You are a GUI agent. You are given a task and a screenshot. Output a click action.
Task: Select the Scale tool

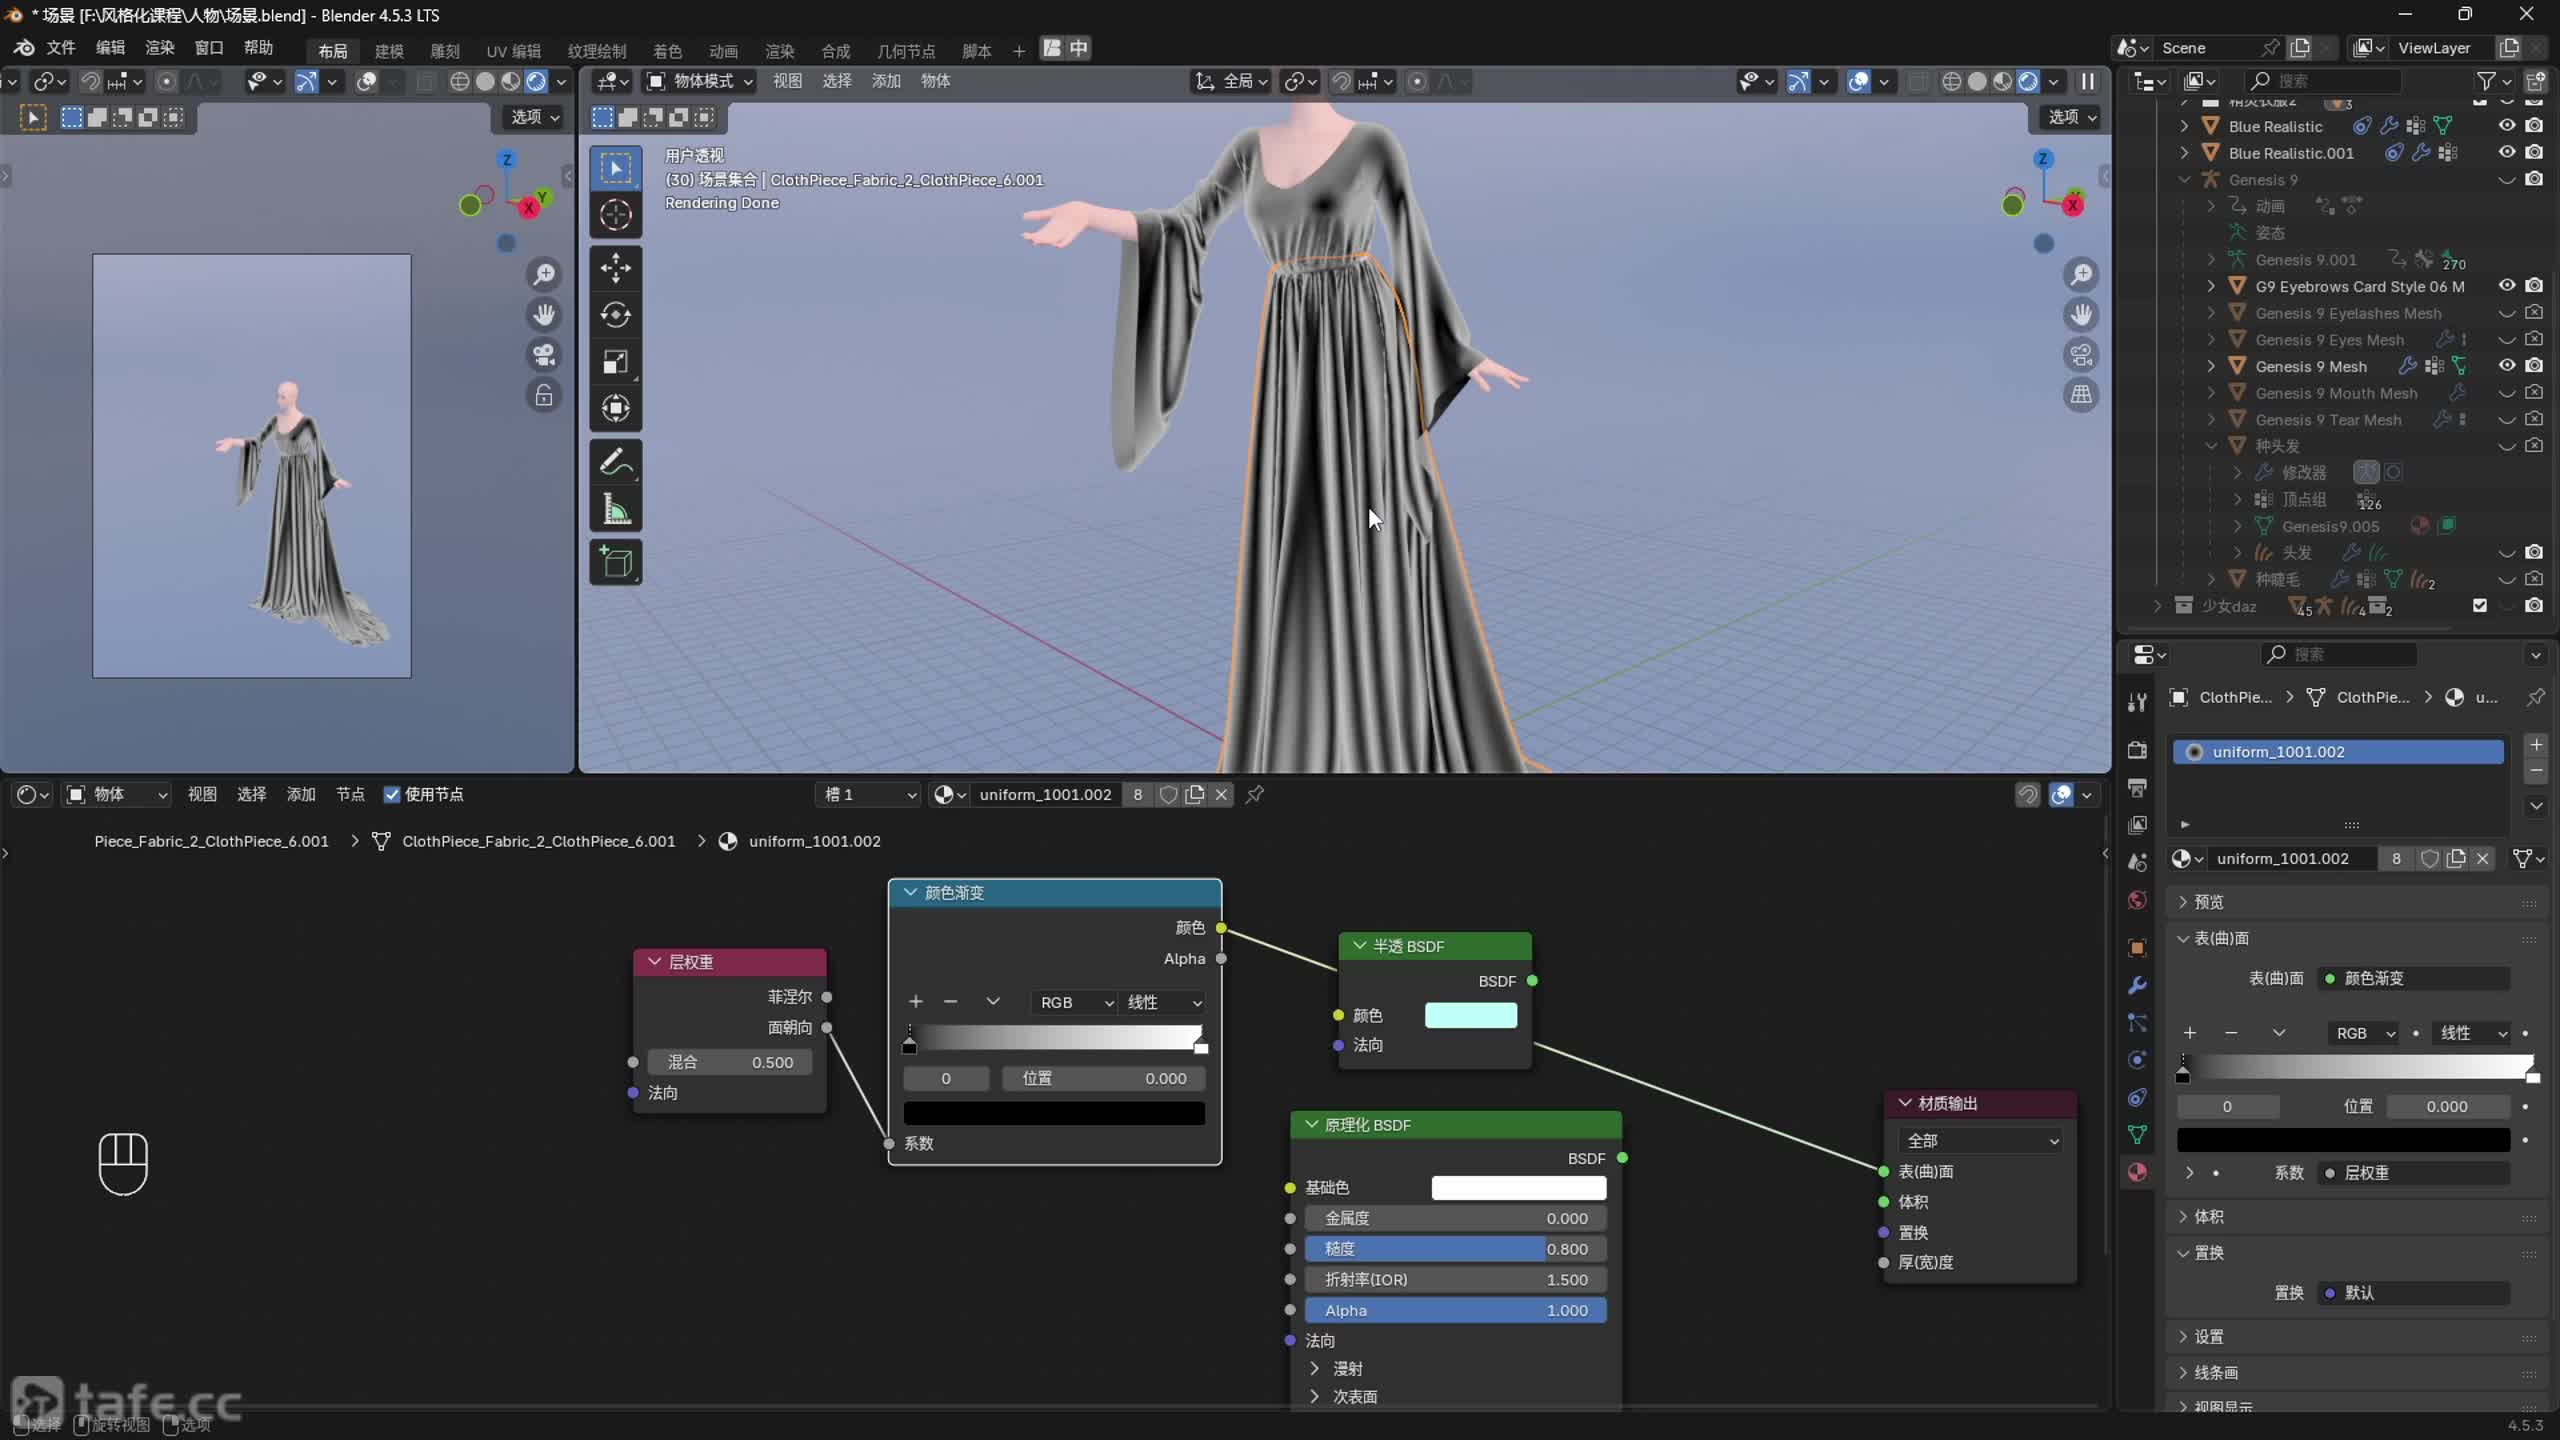[615, 362]
